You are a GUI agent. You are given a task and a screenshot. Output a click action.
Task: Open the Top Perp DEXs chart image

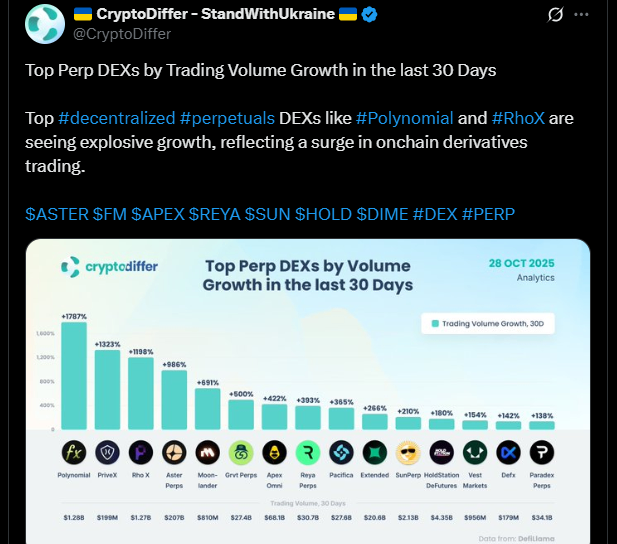pyautogui.click(x=308, y=390)
